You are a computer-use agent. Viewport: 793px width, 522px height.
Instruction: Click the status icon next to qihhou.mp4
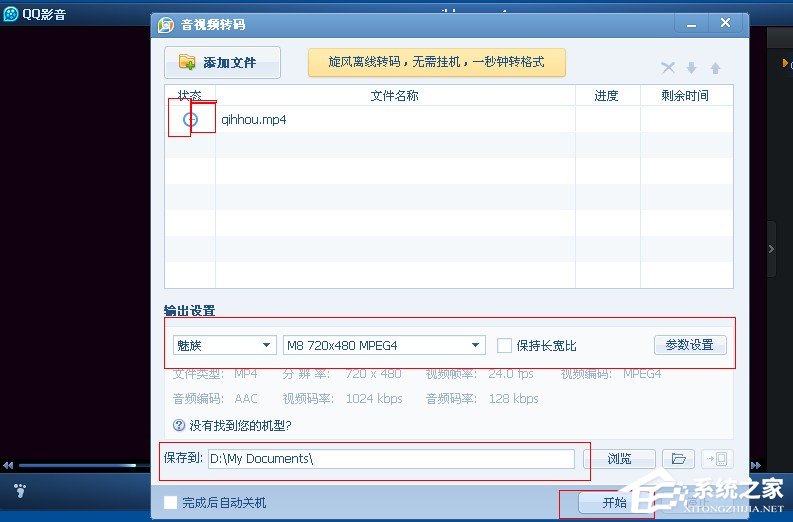point(190,119)
